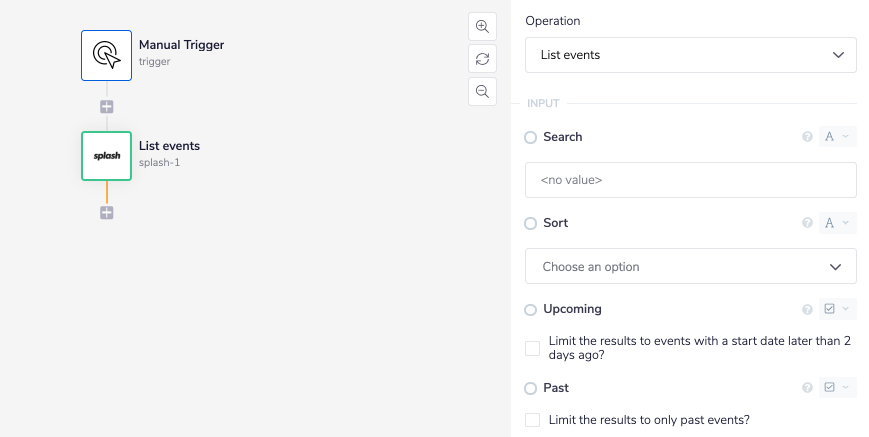Select the Manual Trigger node icon

pyautogui.click(x=106, y=55)
